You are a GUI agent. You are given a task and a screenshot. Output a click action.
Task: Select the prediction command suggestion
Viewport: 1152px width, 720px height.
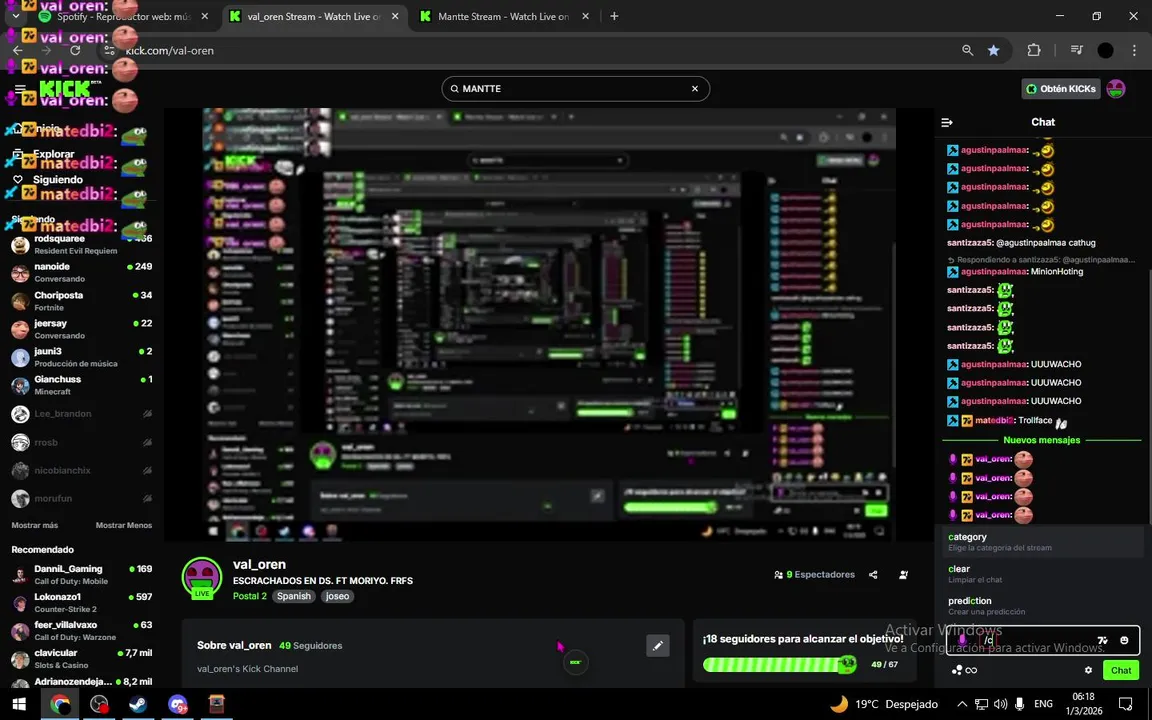pos(1043,605)
